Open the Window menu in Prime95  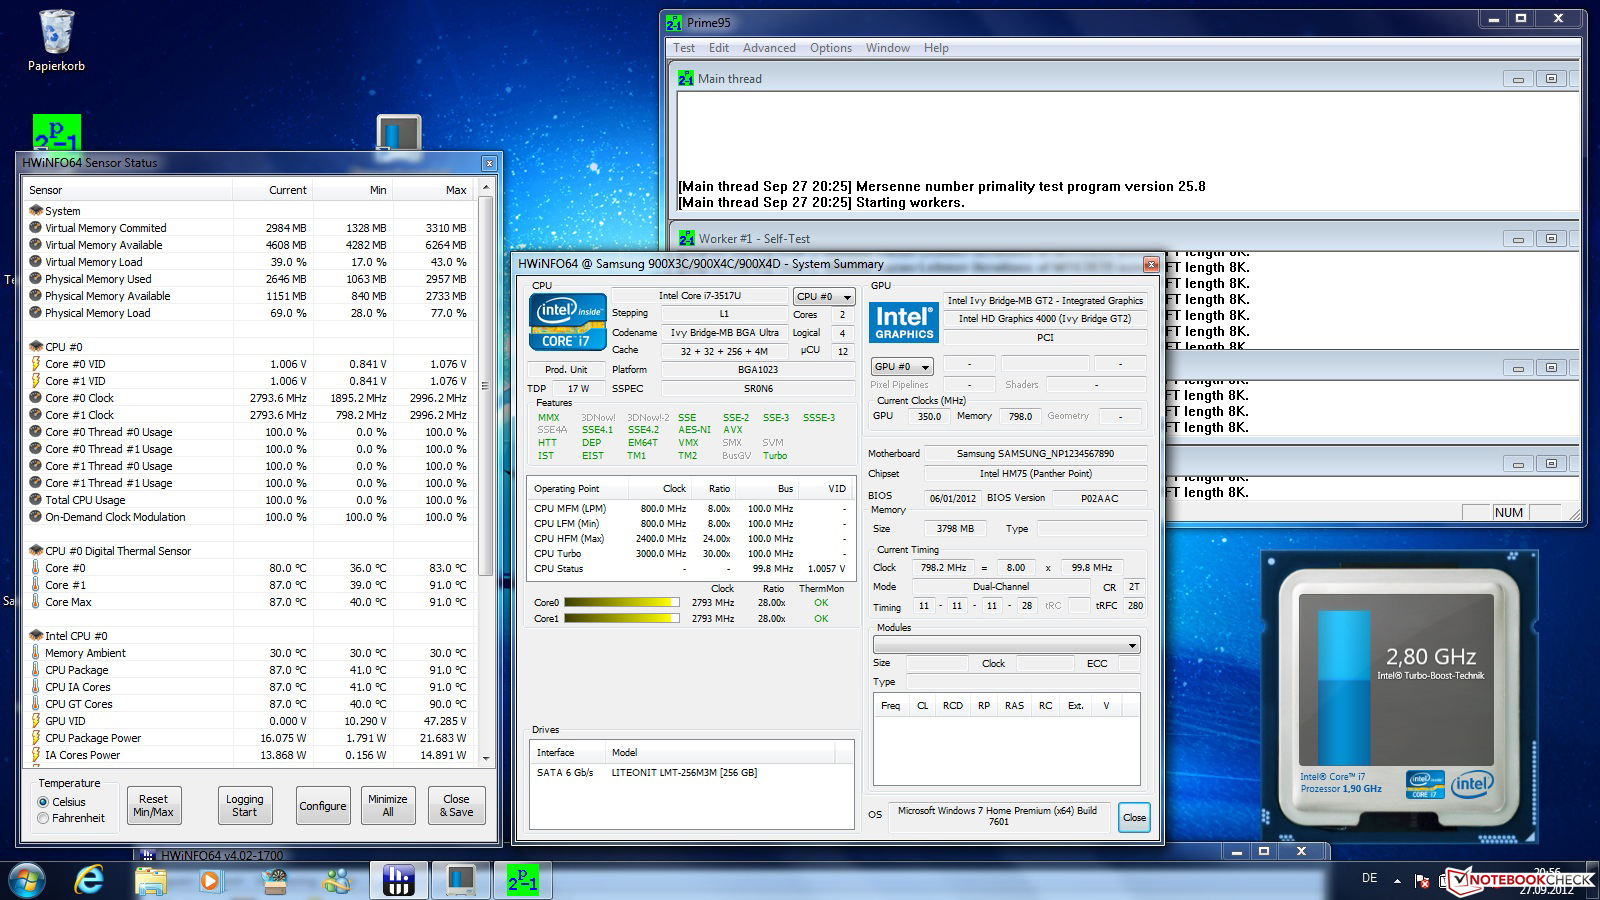click(888, 48)
